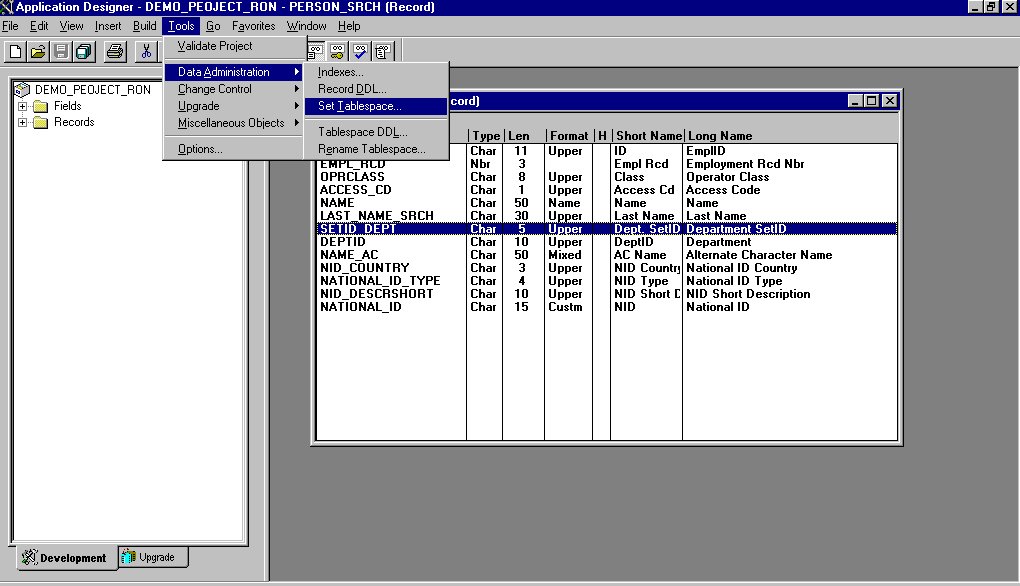Click the Type column header
The image size is (1020, 586).
485,136
